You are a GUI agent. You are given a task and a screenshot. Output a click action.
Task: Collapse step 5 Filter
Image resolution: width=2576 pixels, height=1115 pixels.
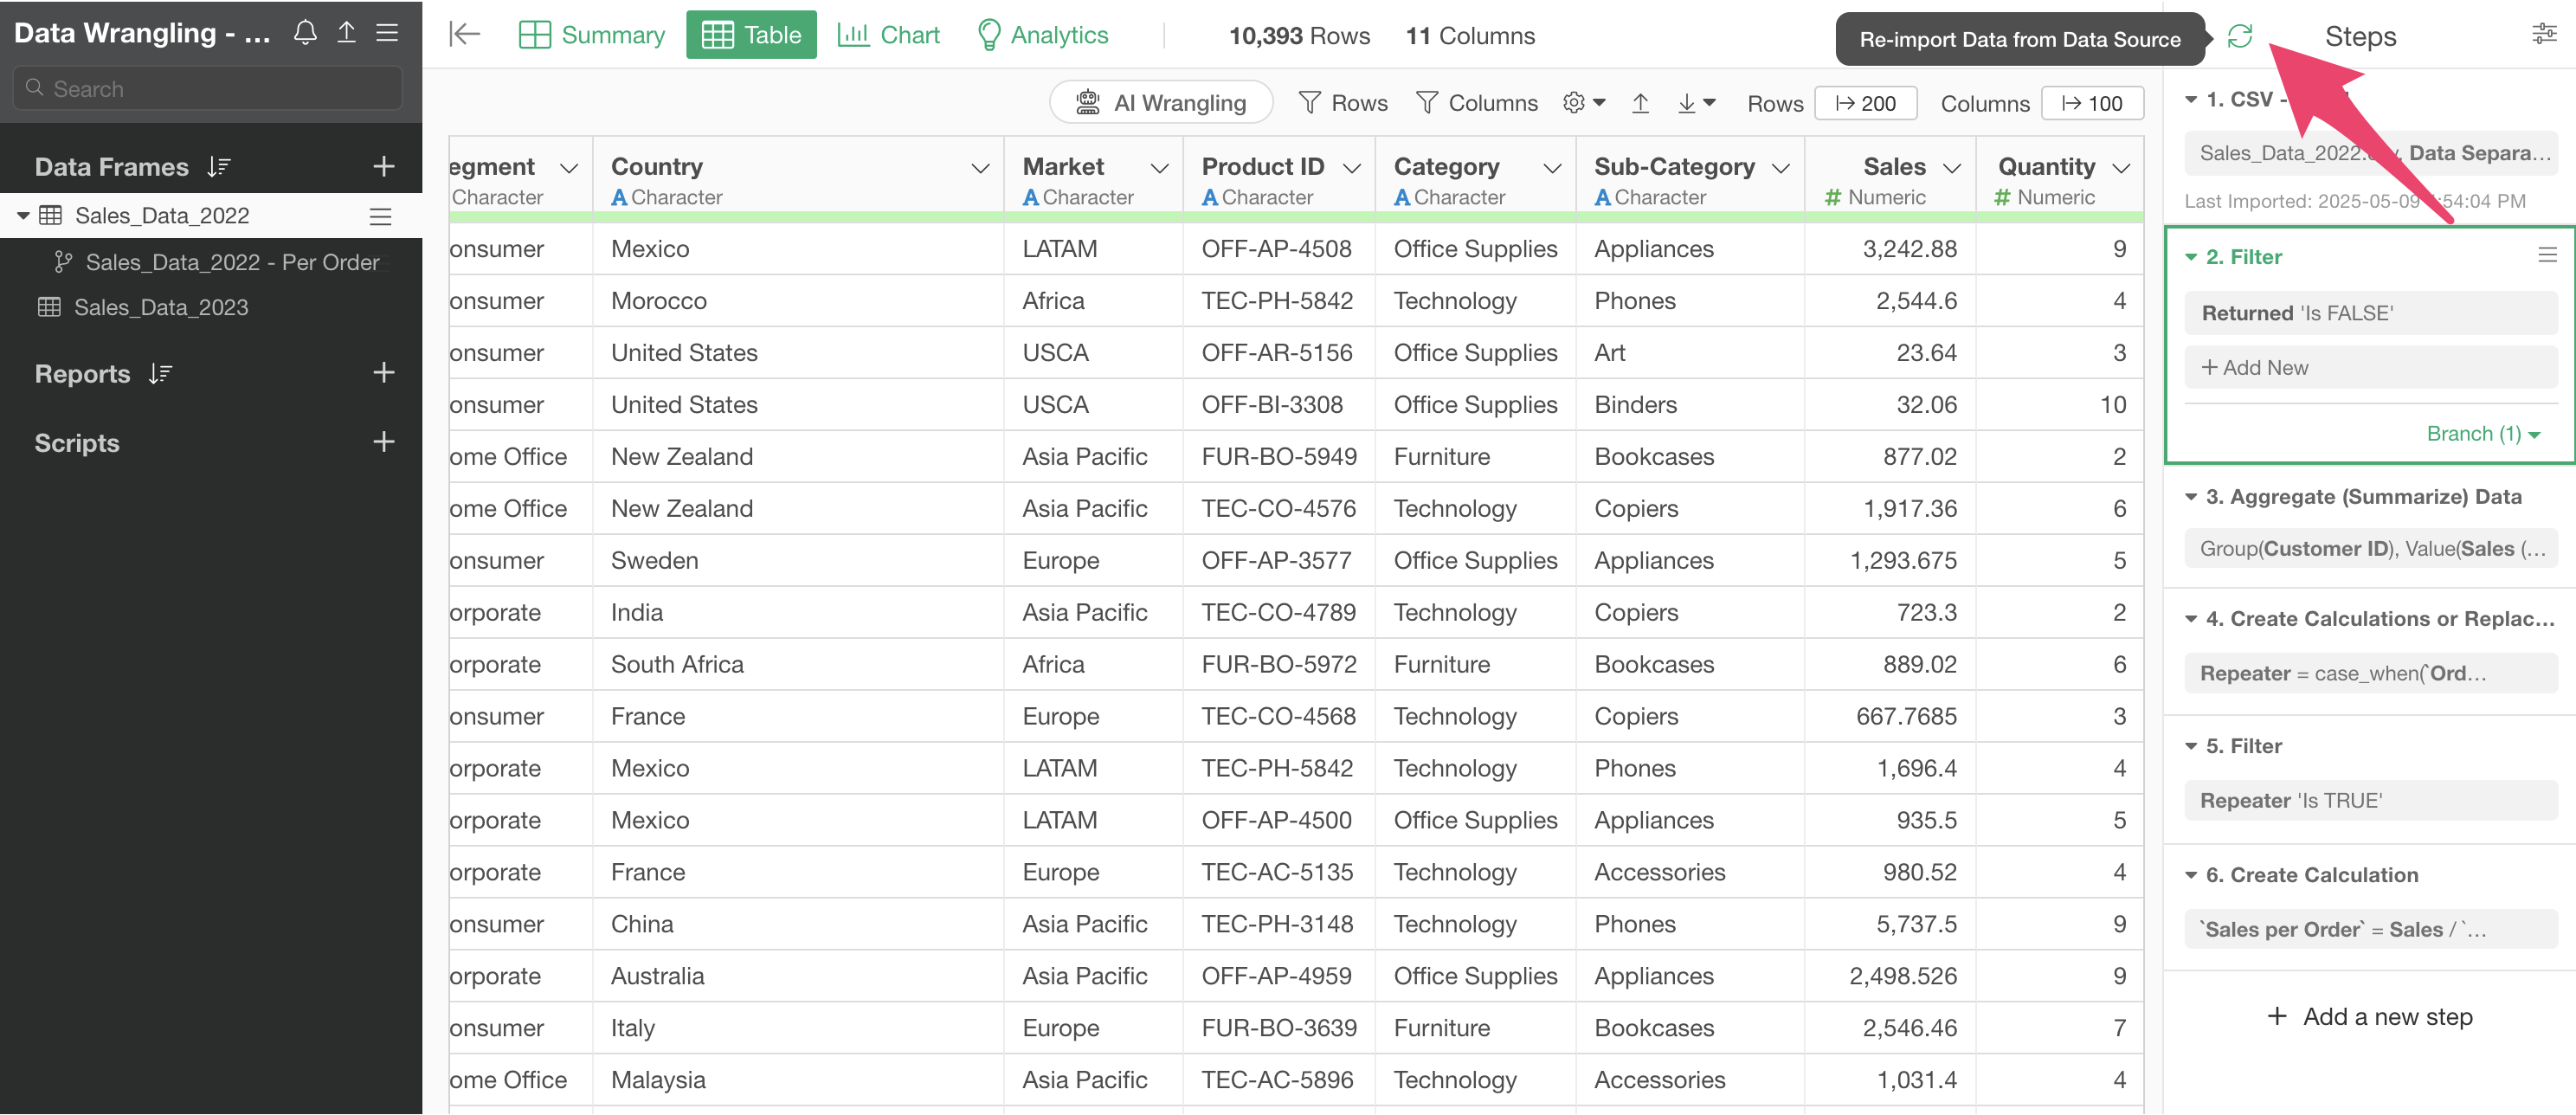(x=2191, y=746)
